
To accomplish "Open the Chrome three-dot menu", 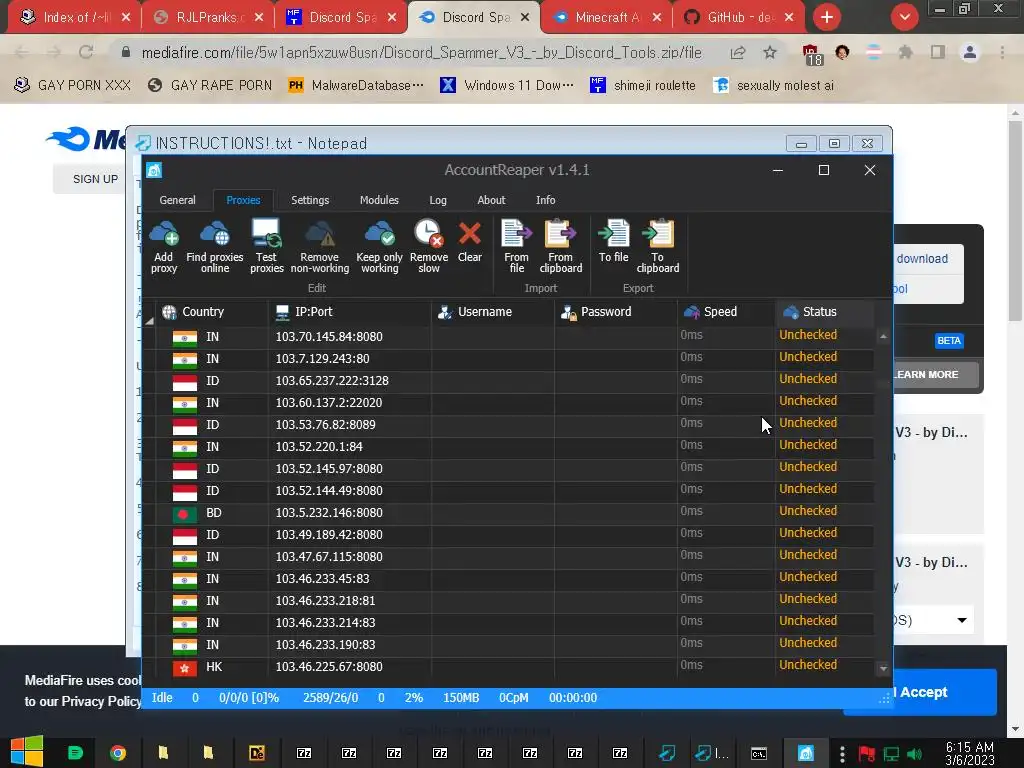I will [1002, 52].
